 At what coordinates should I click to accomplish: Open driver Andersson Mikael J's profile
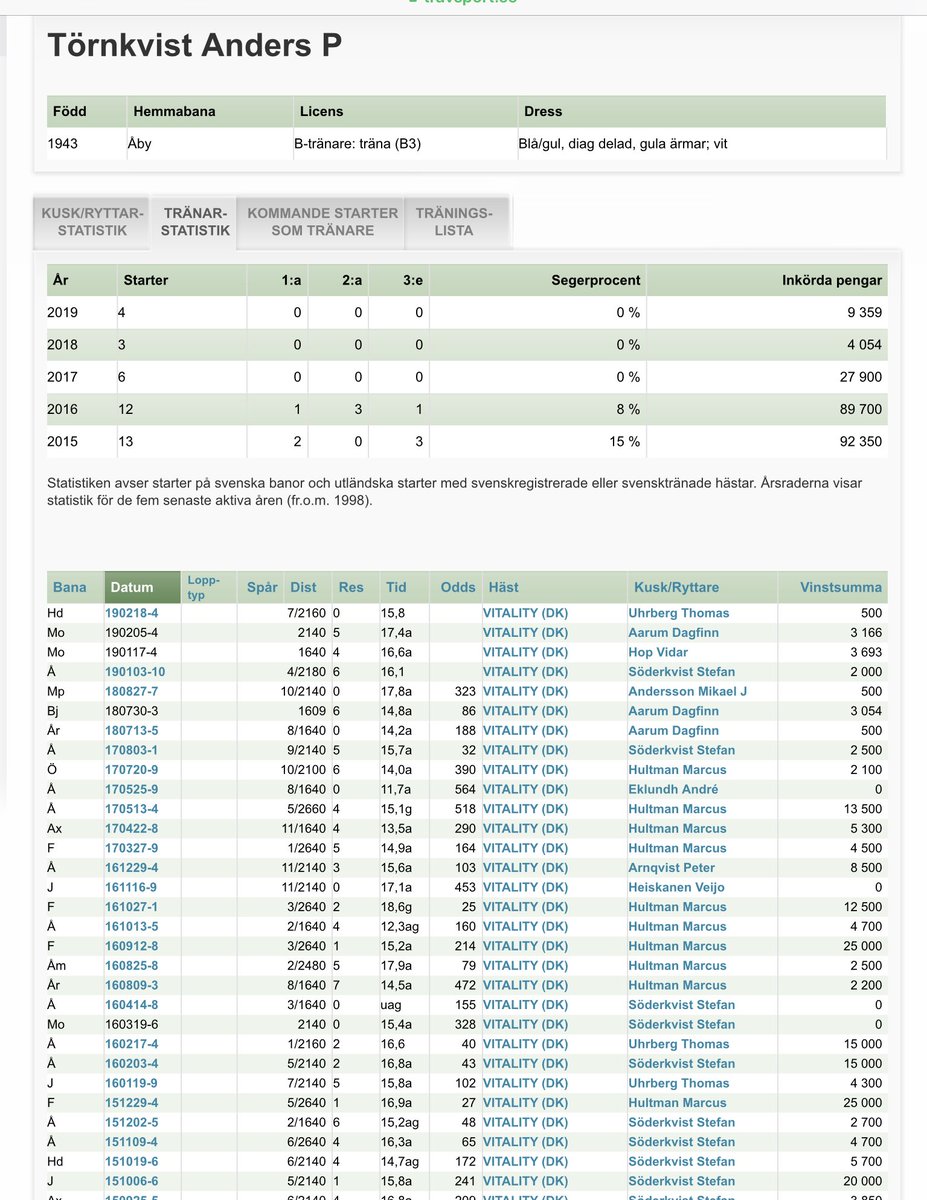[x=688, y=691]
